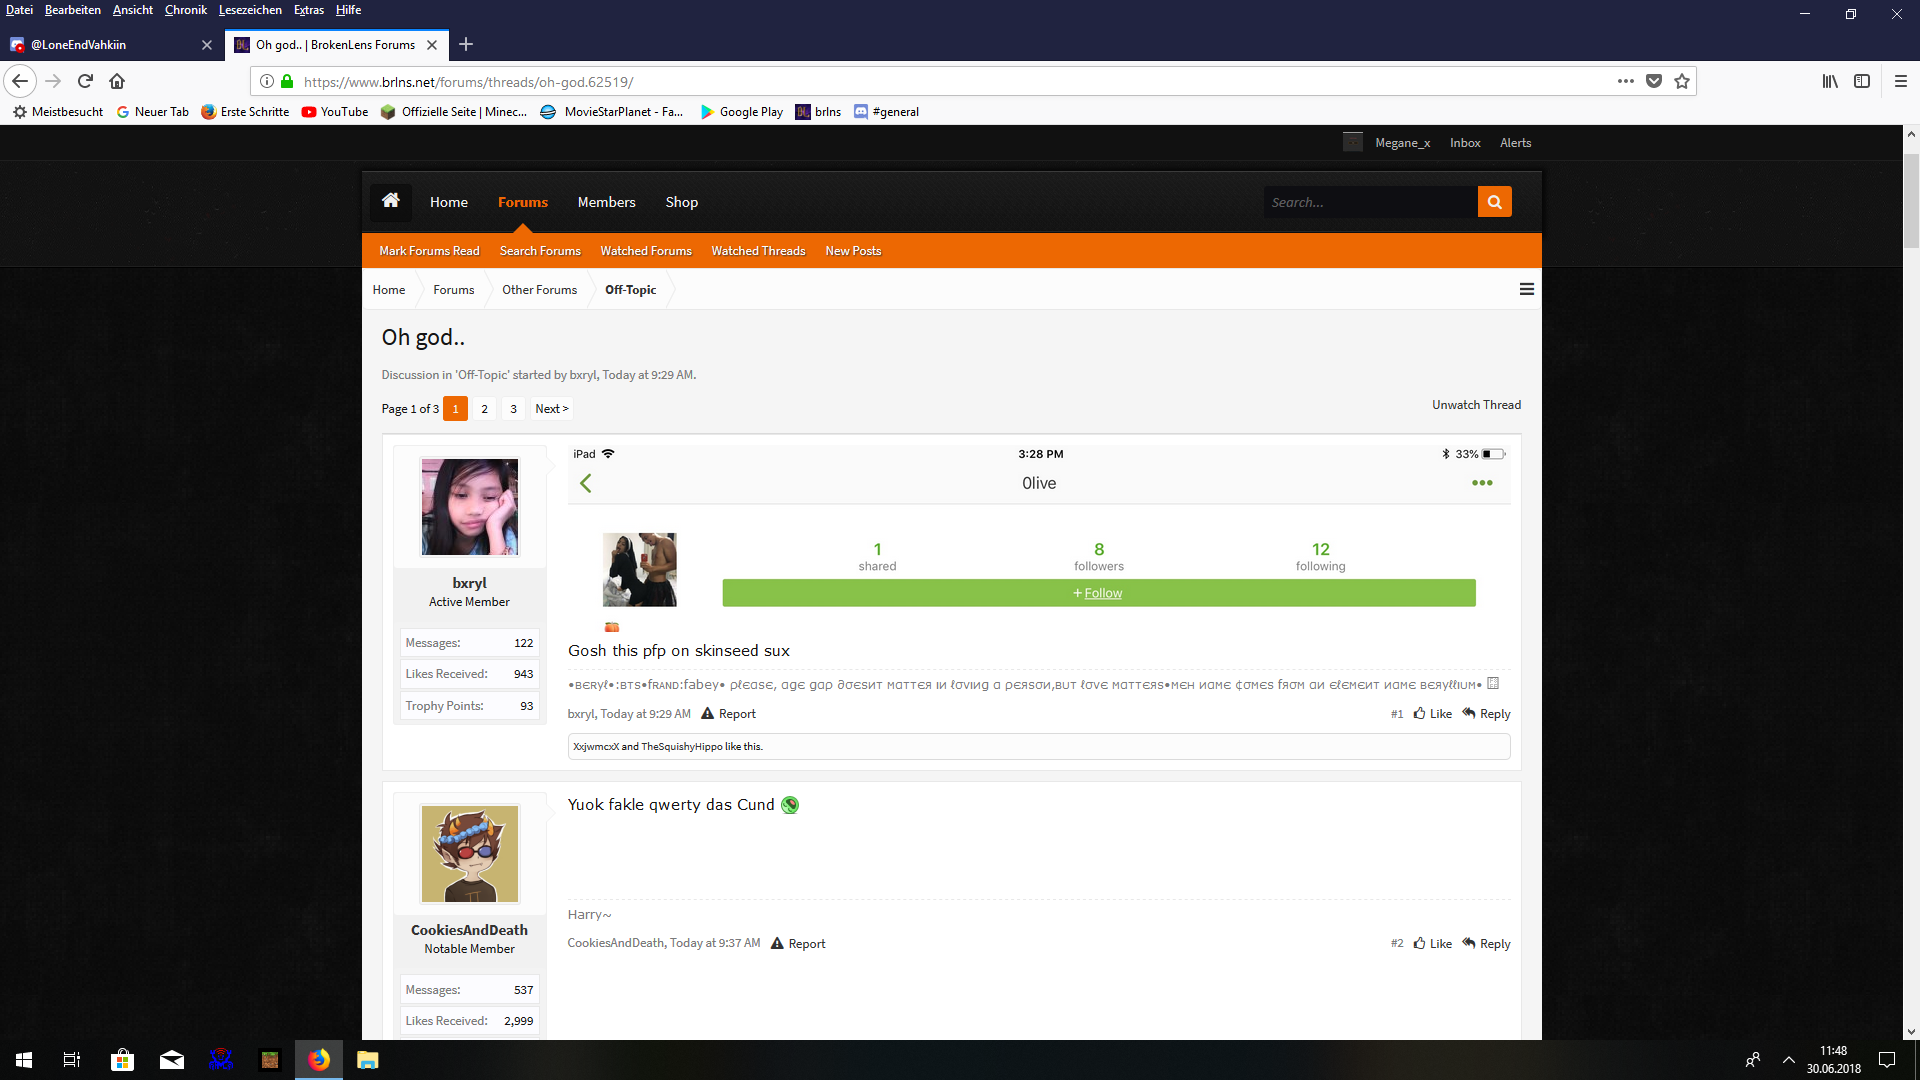
Task: Click the Pocket save icon
Action: (1654, 81)
